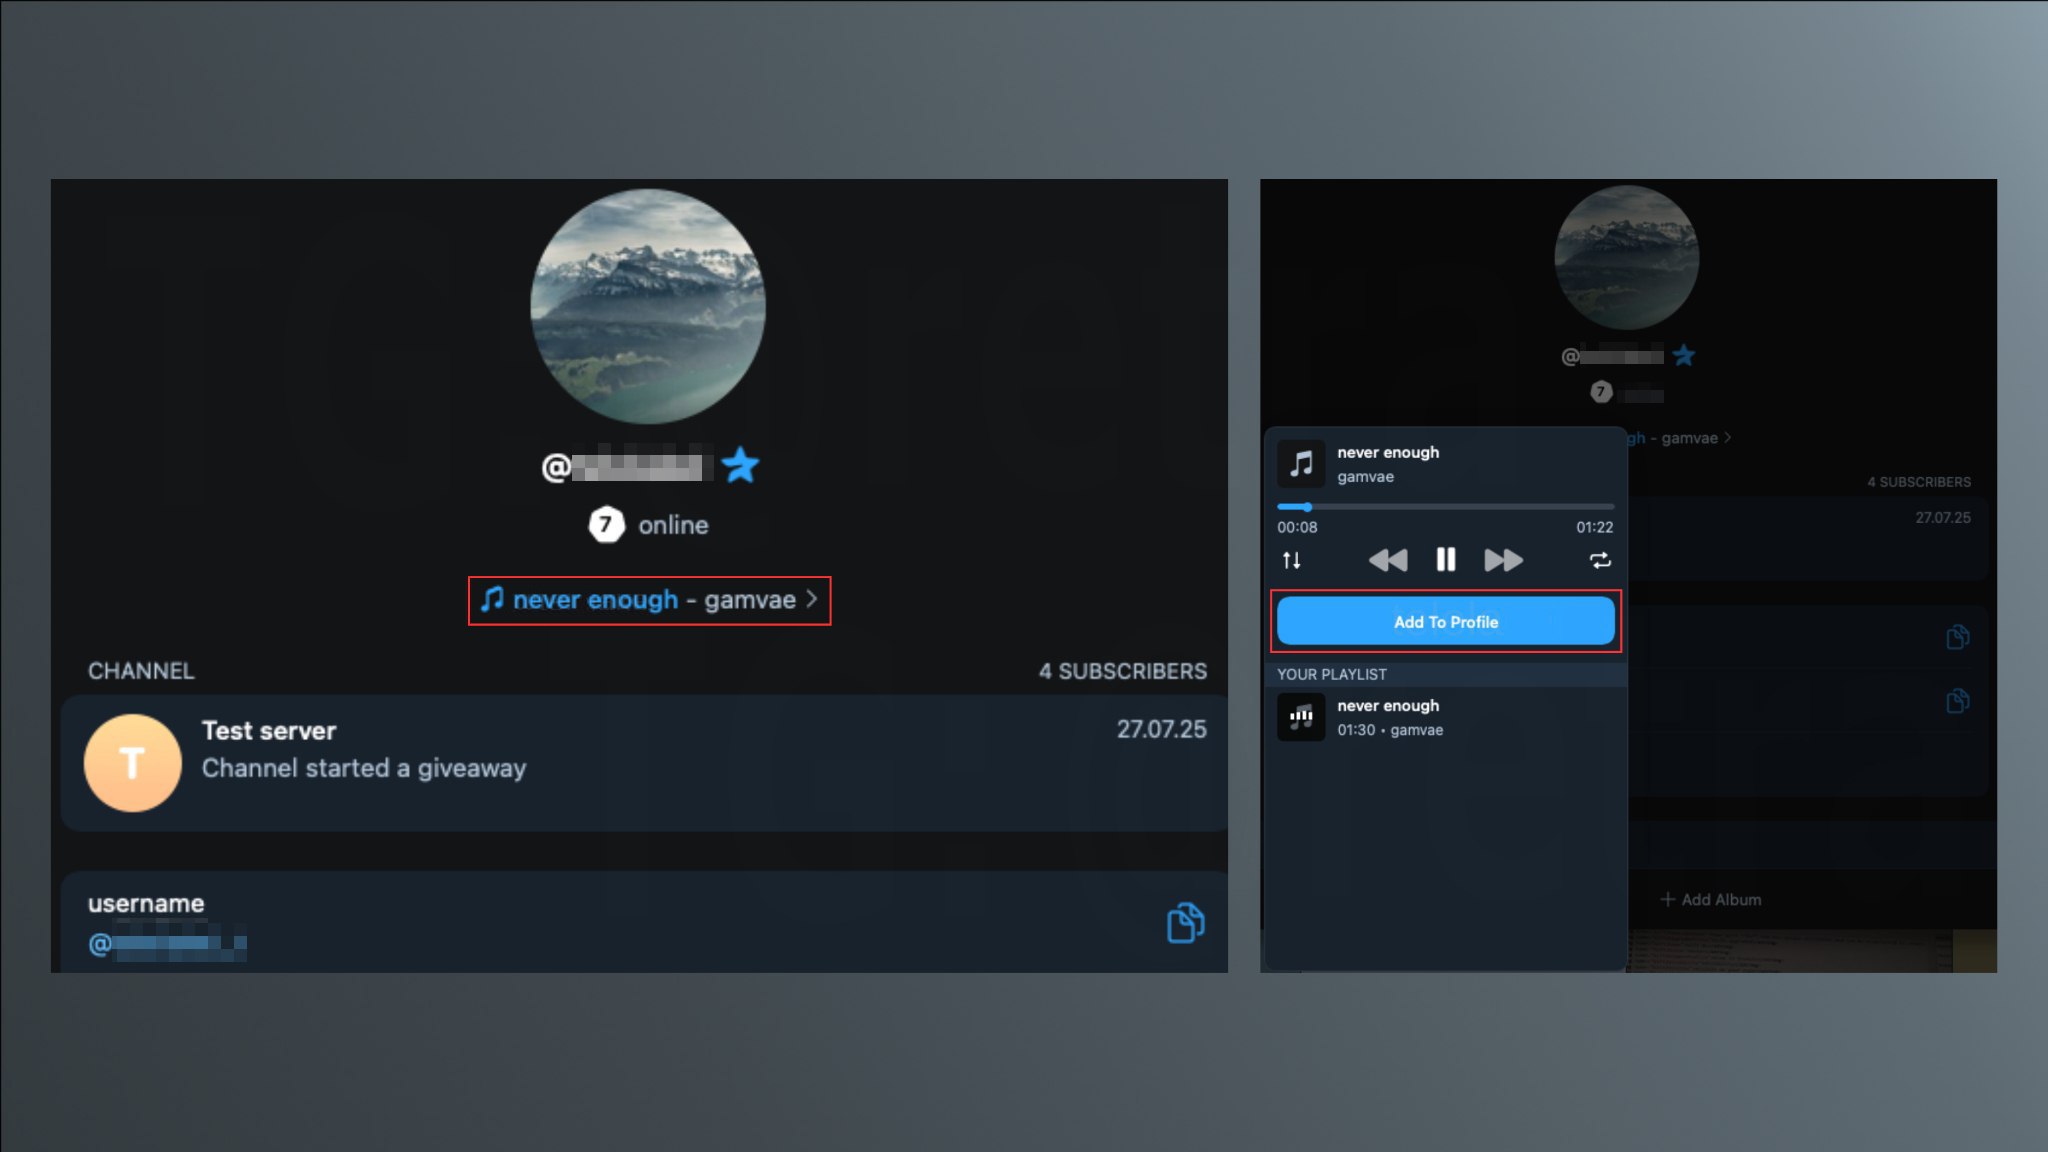Click the orange T channel avatar
2048x1152 pixels.
click(x=133, y=762)
